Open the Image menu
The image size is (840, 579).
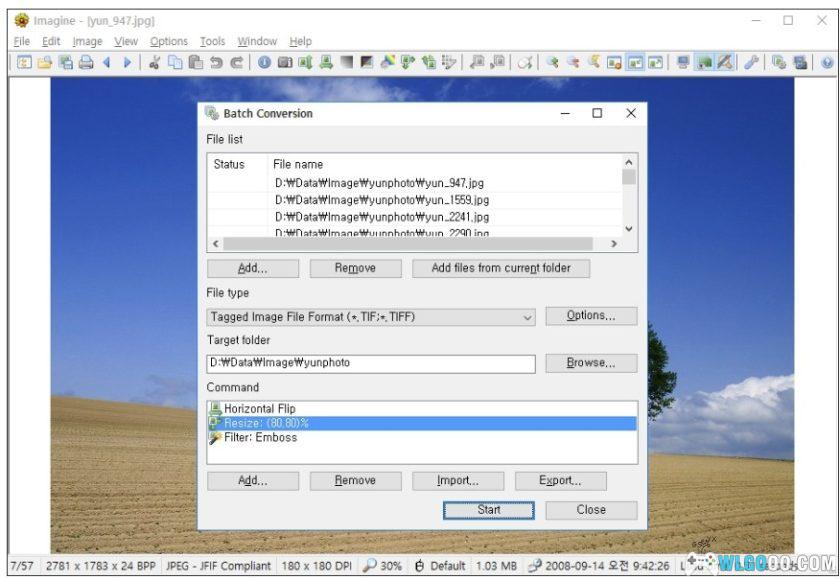[x=87, y=41]
